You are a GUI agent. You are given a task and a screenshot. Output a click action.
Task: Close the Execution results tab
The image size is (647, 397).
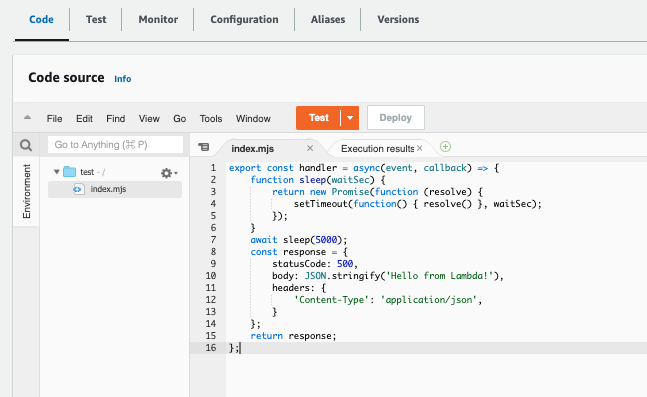pyautogui.click(x=420, y=148)
